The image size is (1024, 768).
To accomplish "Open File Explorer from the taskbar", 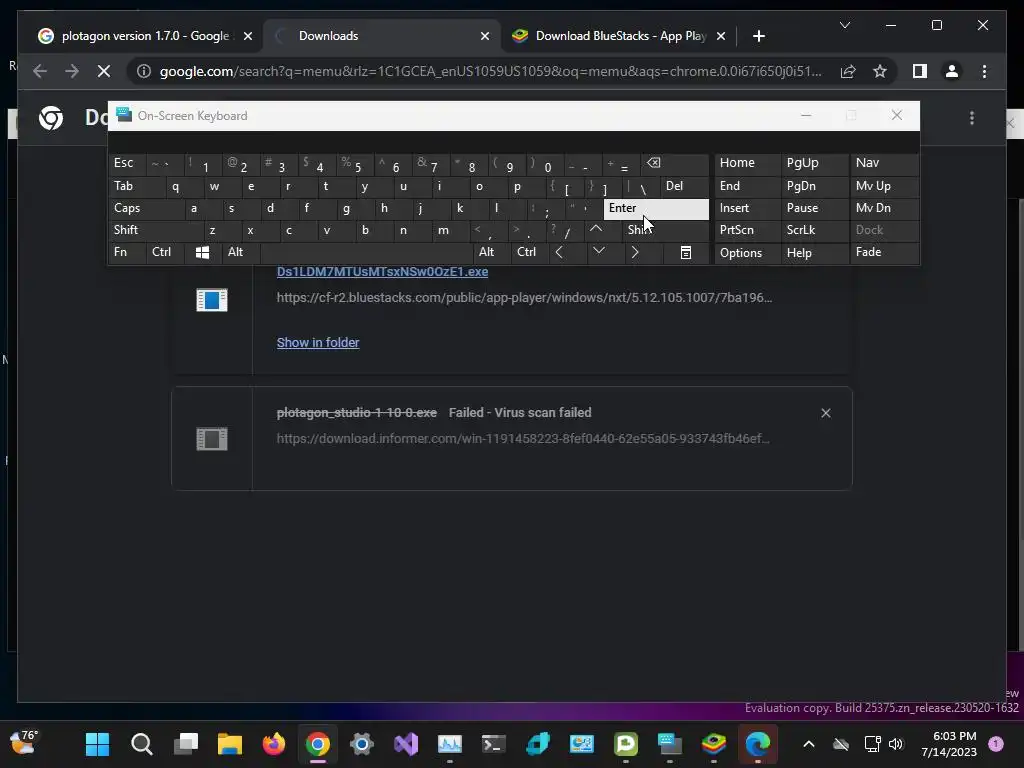I will pyautogui.click(x=229, y=744).
